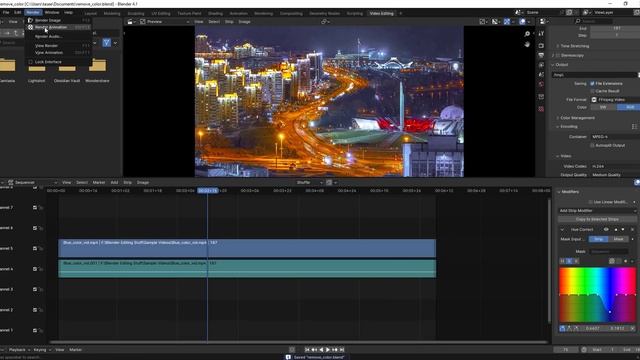Open View Render from the Render menu
This screenshot has height=360, width=640.
click(58, 46)
